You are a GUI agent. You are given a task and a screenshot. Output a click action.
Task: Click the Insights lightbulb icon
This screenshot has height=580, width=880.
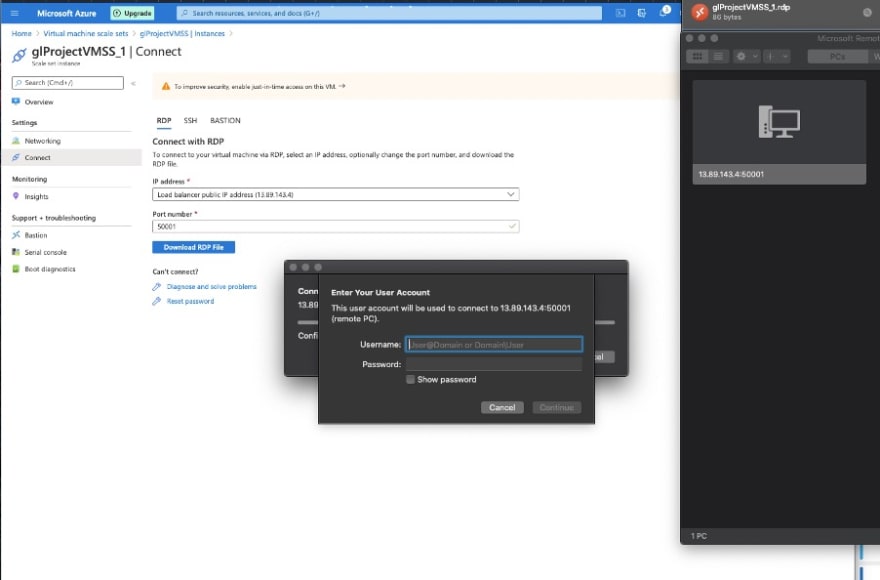point(16,196)
